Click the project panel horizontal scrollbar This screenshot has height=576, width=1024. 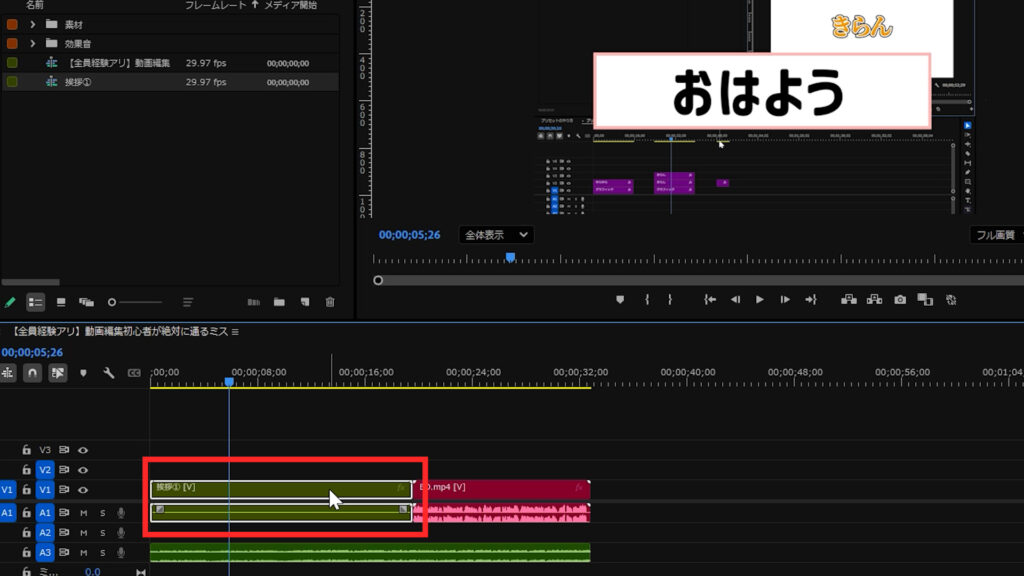[31, 282]
